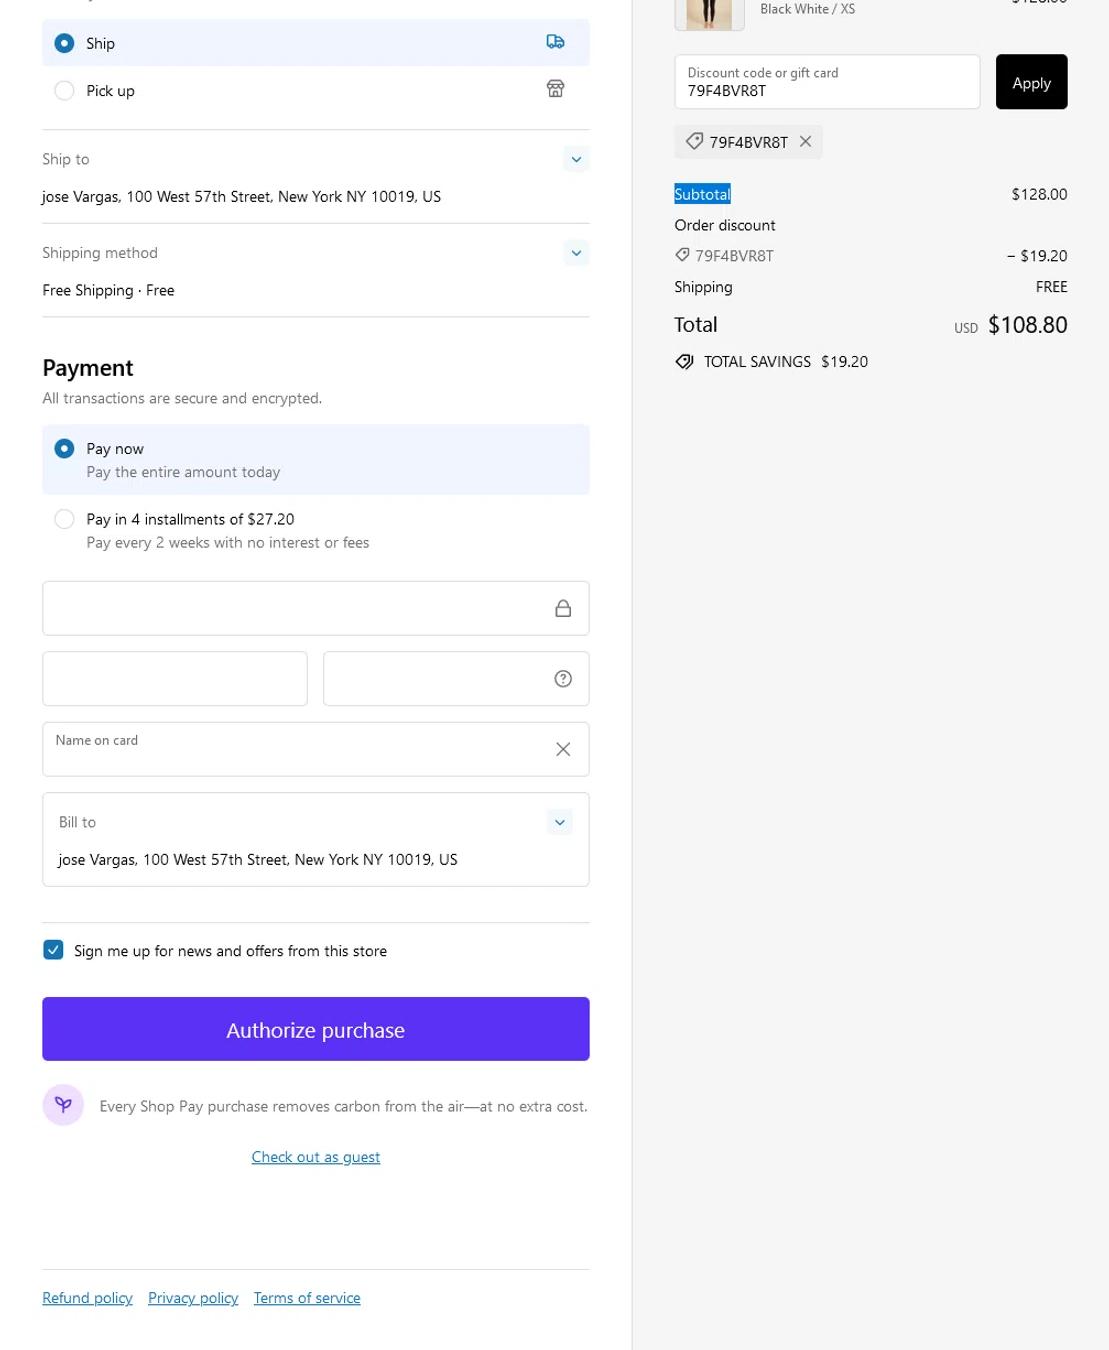Screen dimensions: 1109x1350
Task: Click the $128.00 subtotal amount
Action: point(1039,194)
